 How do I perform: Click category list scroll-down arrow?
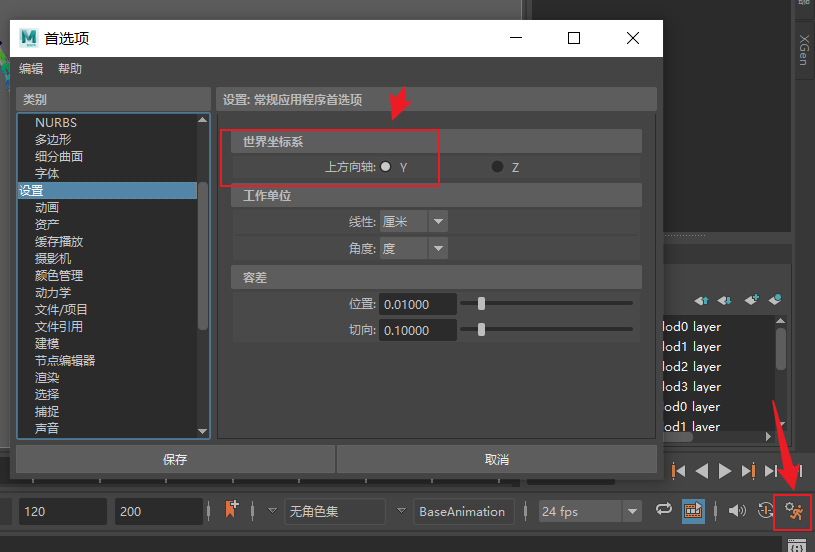203,431
